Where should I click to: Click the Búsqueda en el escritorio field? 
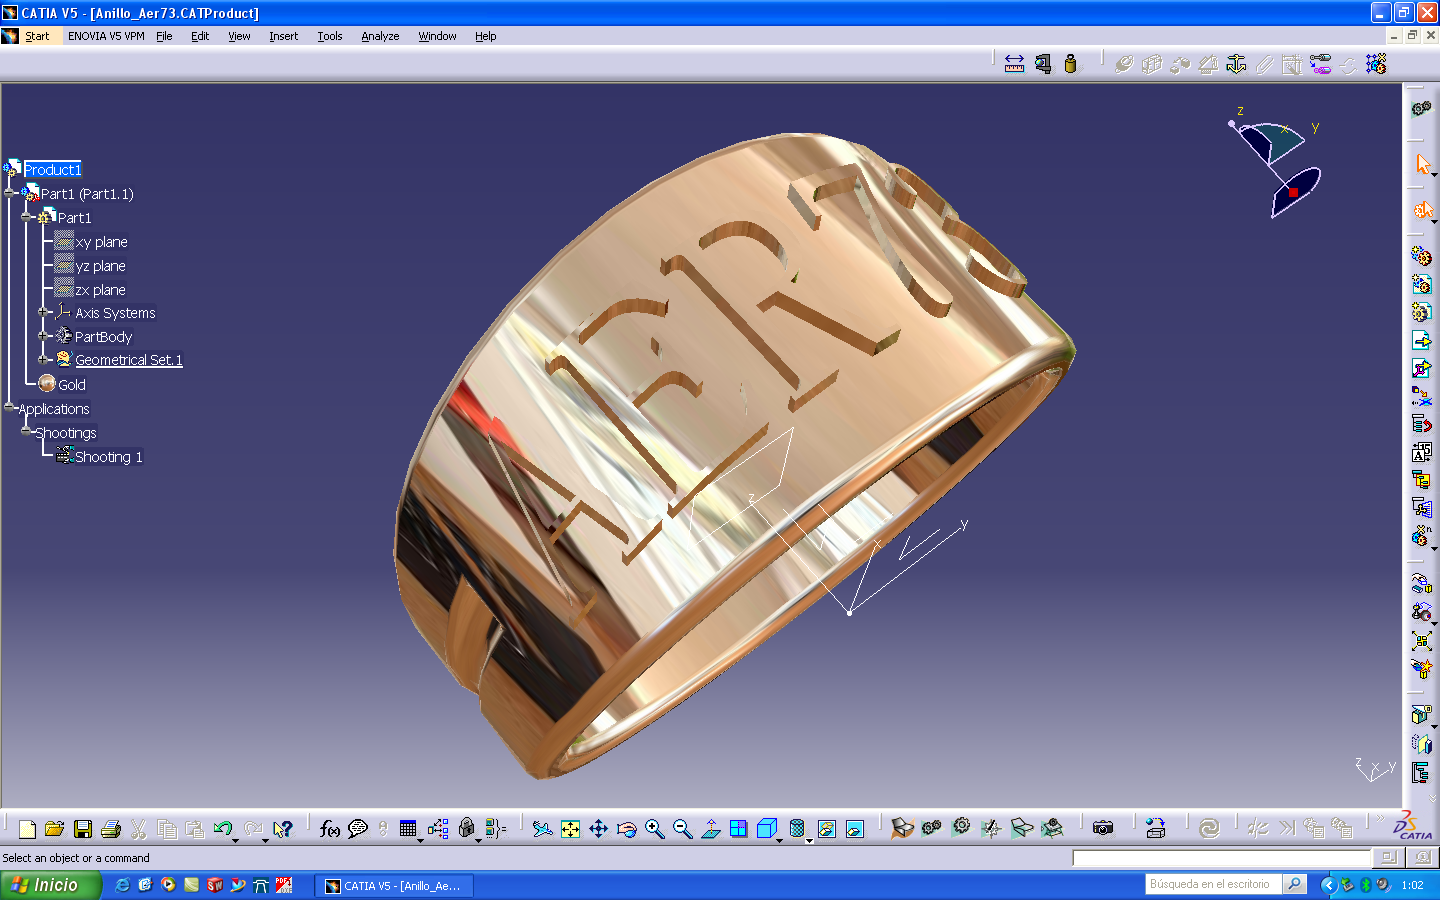pos(1213,884)
